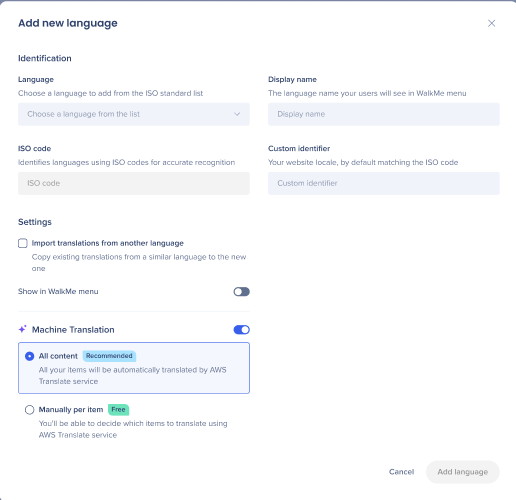Click the Import translations from another language label
Image resolution: width=516 pixels, height=500 pixels.
[108, 243]
